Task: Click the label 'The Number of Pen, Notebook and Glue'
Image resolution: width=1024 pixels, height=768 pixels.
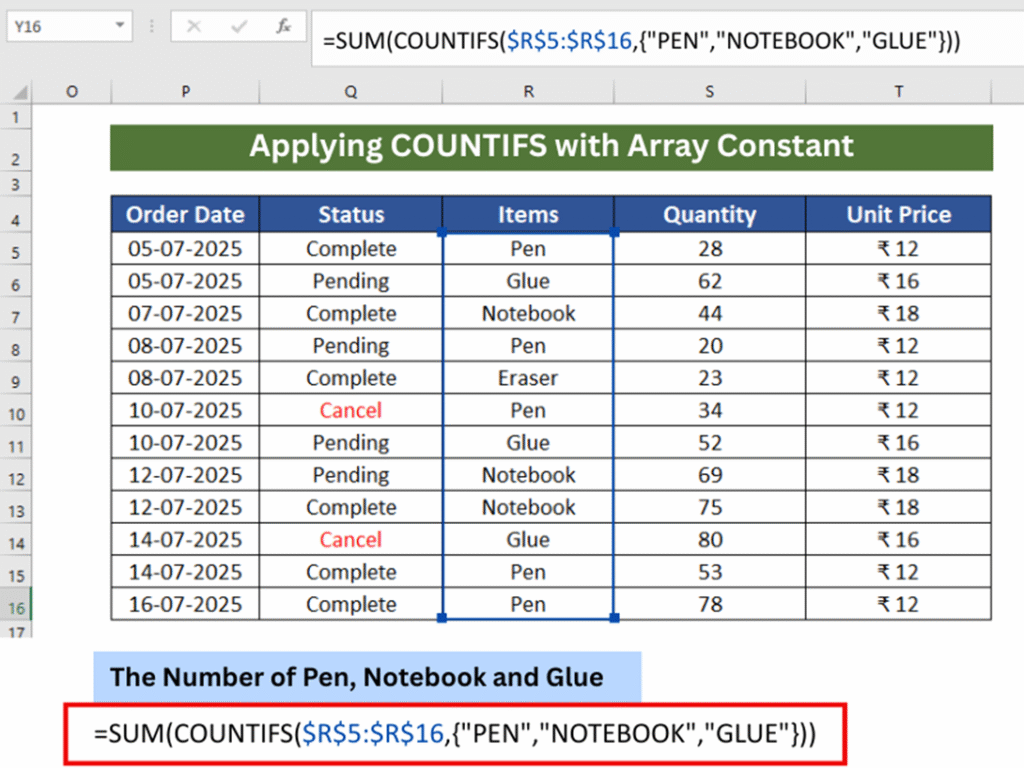Action: pyautogui.click(x=367, y=677)
